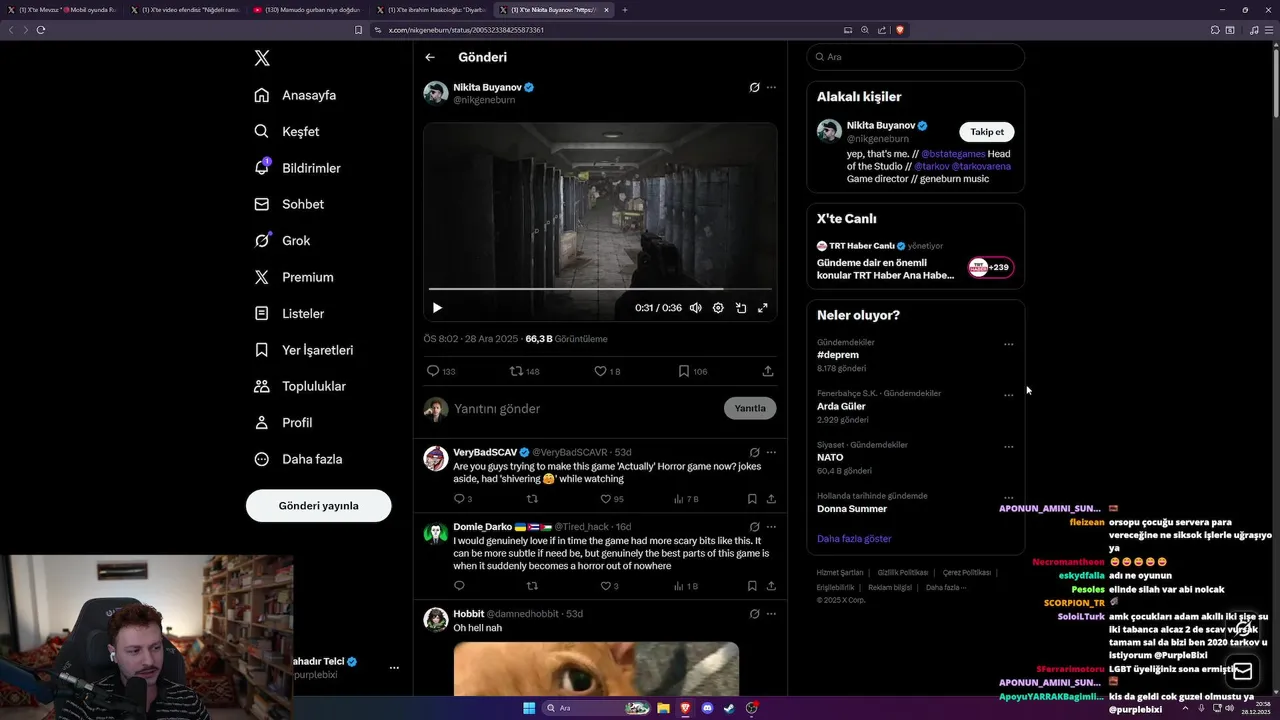Repost the post with 148 reposts
Viewport: 1280px width, 720px height.
pyautogui.click(x=525, y=371)
